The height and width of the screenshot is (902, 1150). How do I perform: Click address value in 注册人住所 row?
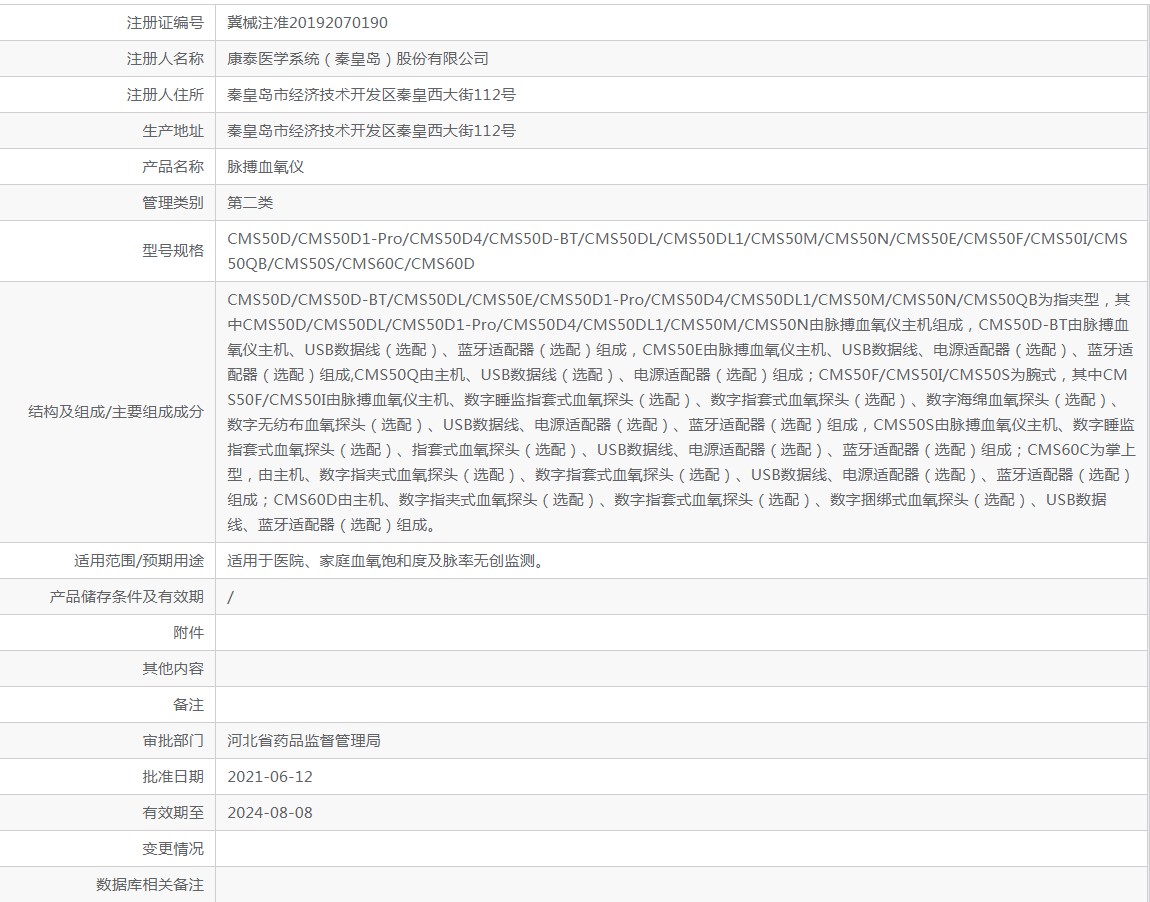pos(371,95)
